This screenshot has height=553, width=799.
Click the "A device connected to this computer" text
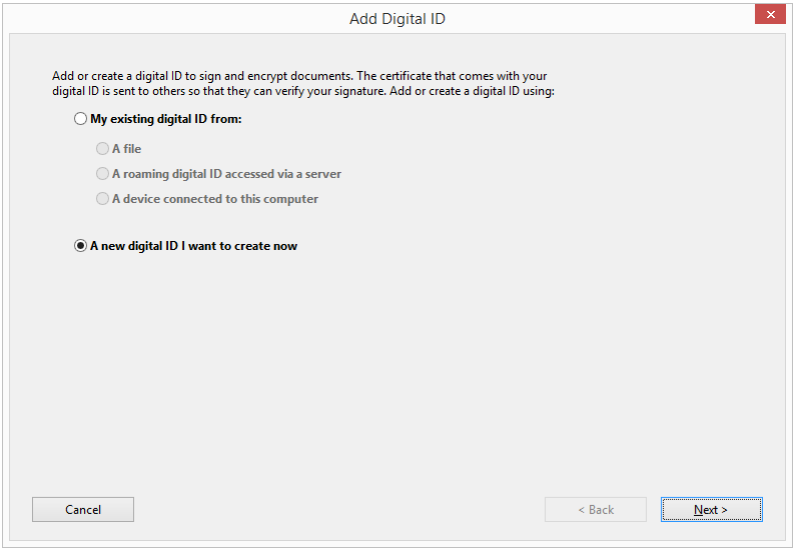(x=215, y=199)
